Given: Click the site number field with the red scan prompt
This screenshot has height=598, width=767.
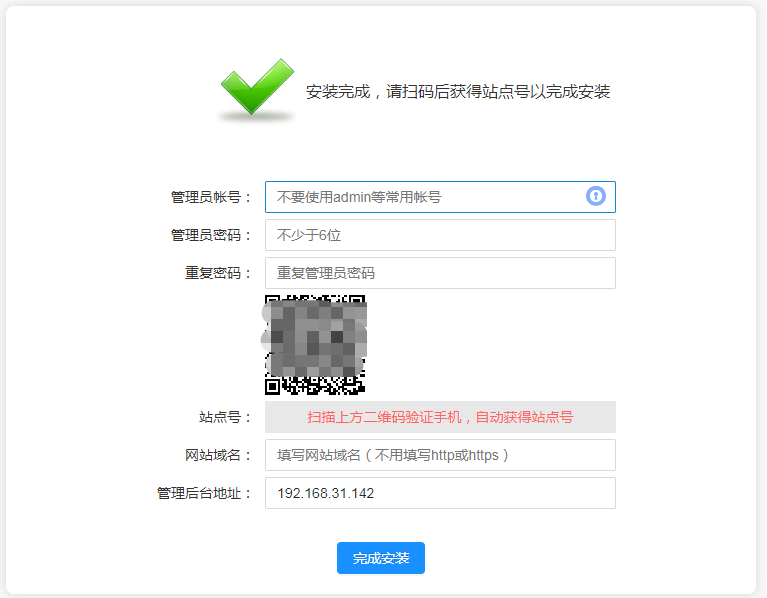Looking at the screenshot, I should 440,417.
